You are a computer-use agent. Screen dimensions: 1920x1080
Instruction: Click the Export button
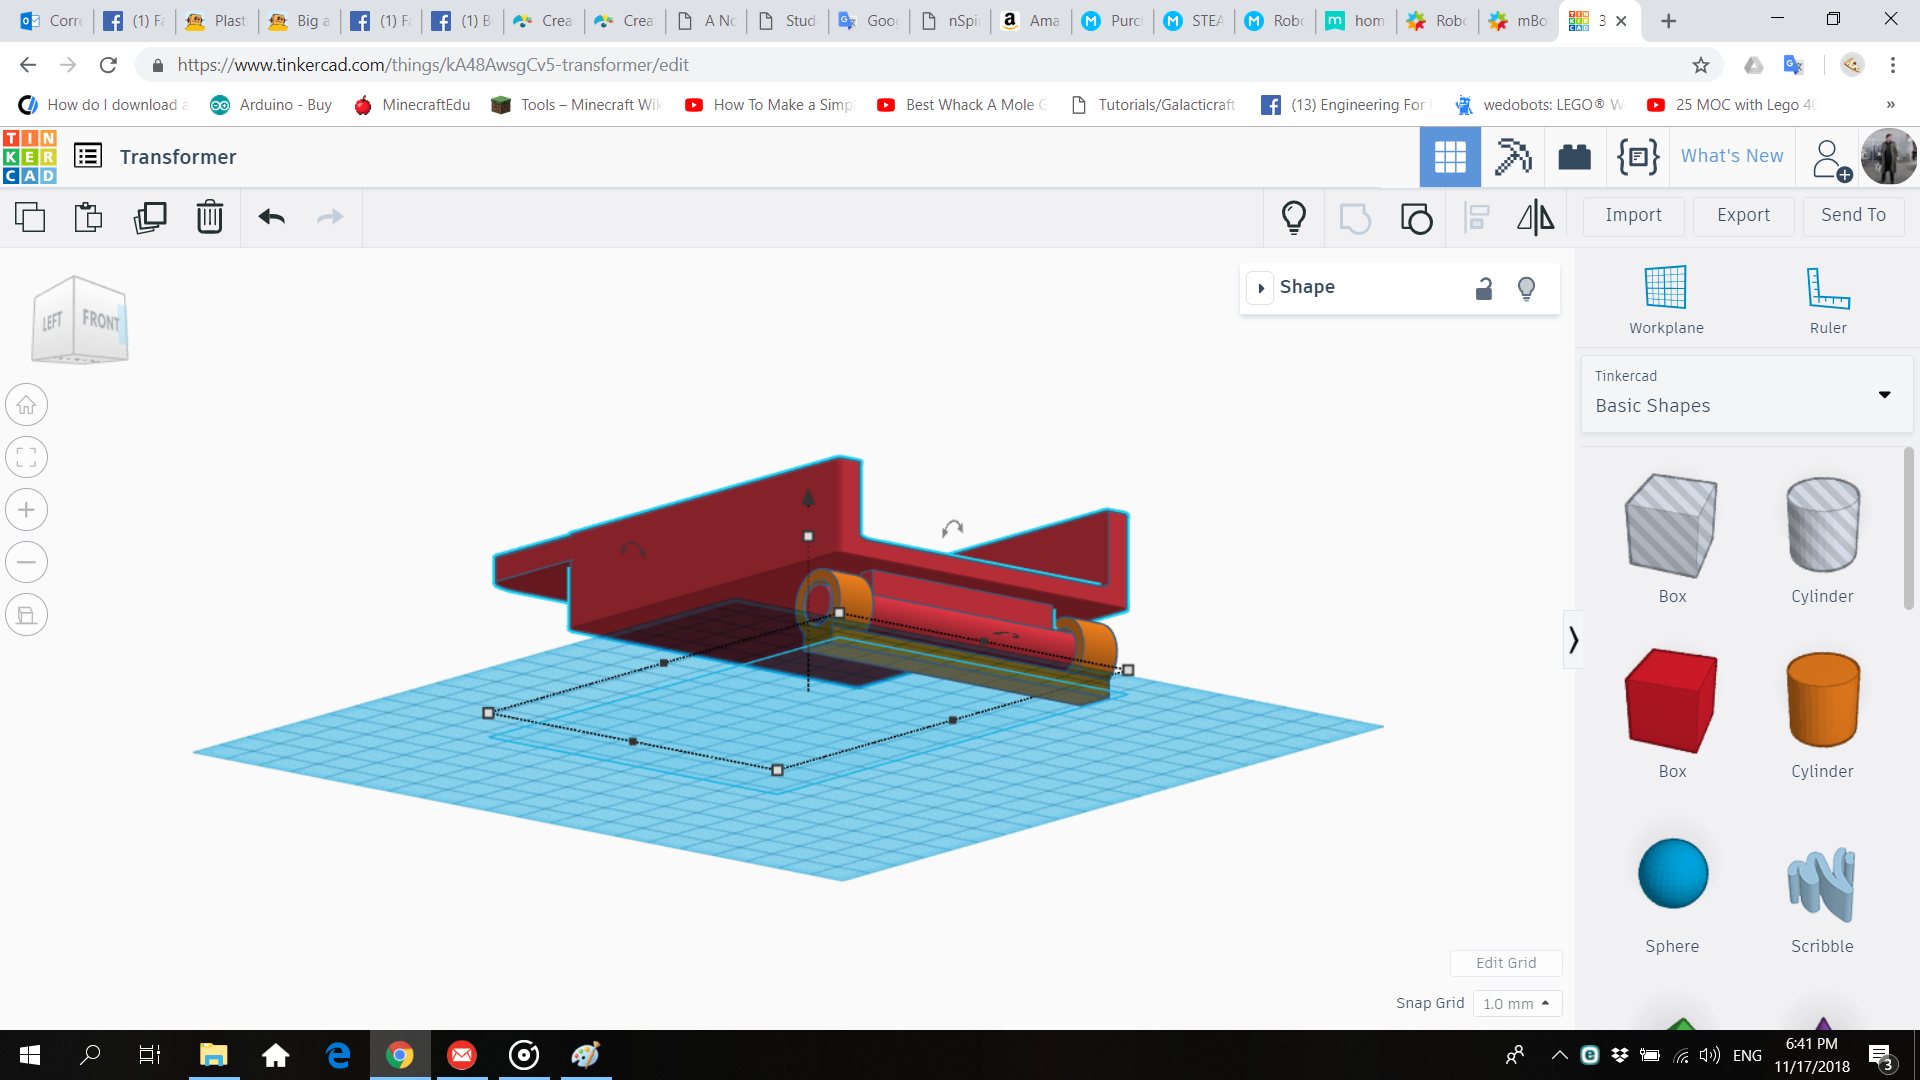tap(1743, 215)
